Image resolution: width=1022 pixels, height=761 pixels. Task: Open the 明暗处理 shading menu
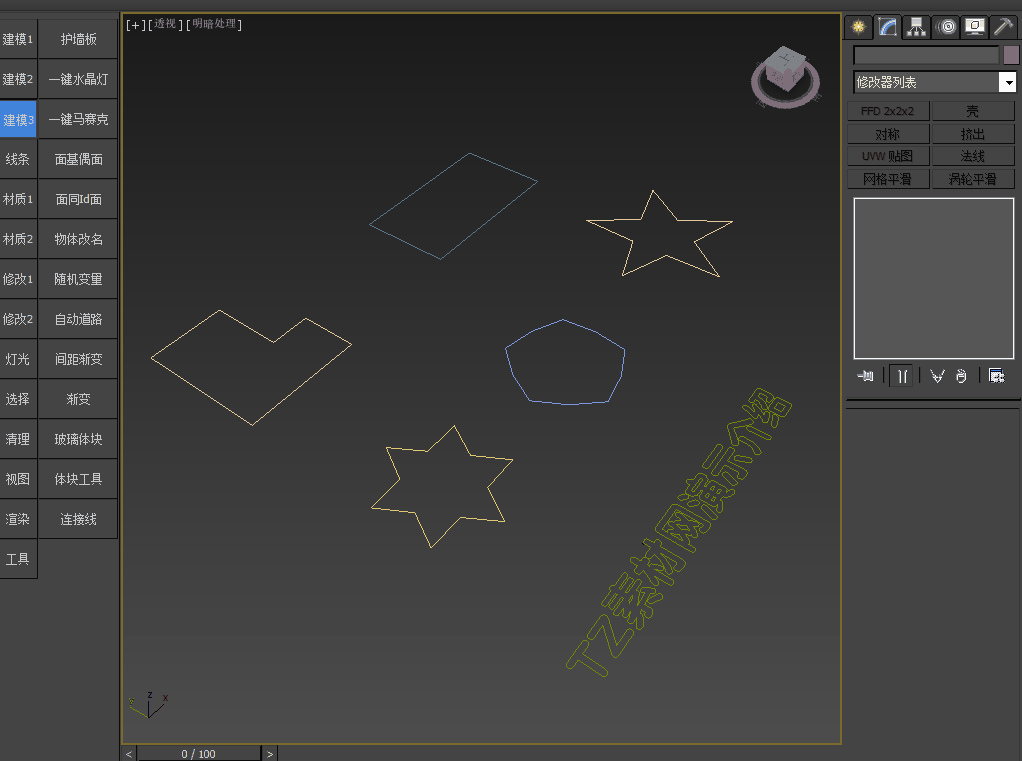[215, 25]
